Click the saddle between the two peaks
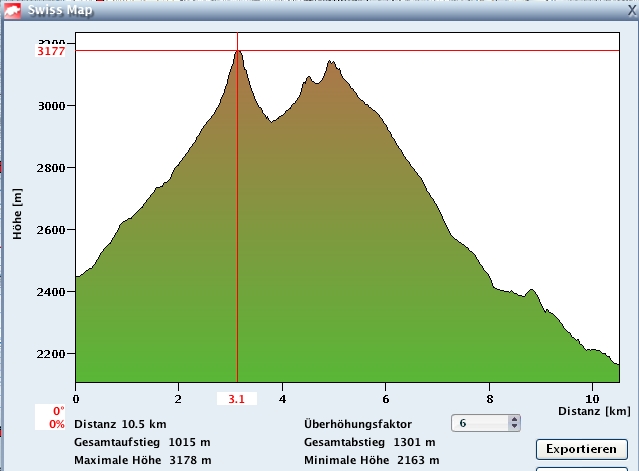 click(x=271, y=121)
